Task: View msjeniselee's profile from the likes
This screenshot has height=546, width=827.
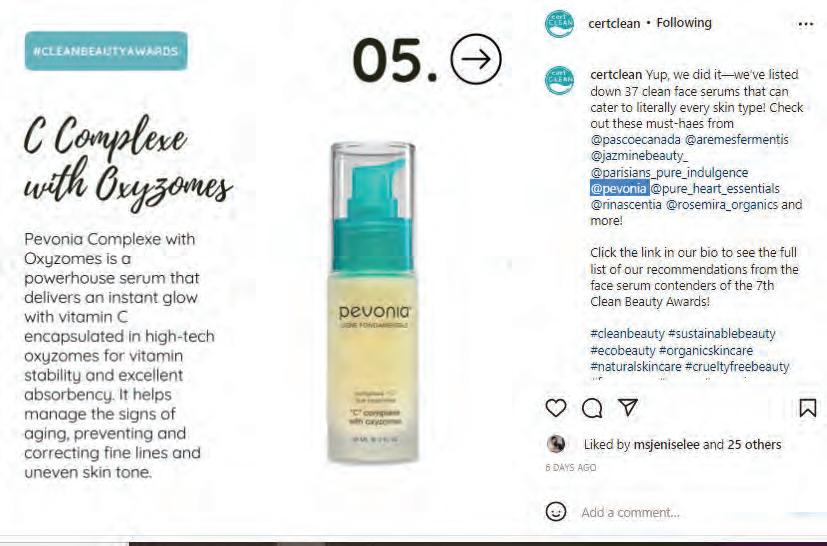Action: pyautogui.click(x=666, y=445)
